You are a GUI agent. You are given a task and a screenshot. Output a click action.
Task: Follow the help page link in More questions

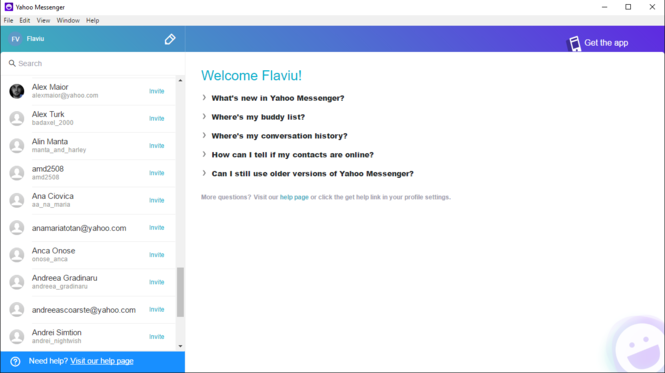pyautogui.click(x=294, y=197)
